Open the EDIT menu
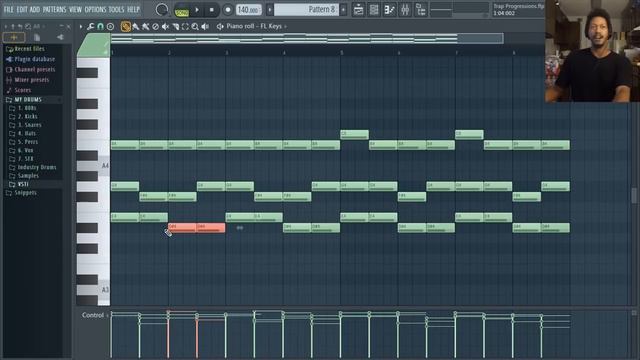Image resolution: width=640 pixels, height=360 pixels. (22, 9)
